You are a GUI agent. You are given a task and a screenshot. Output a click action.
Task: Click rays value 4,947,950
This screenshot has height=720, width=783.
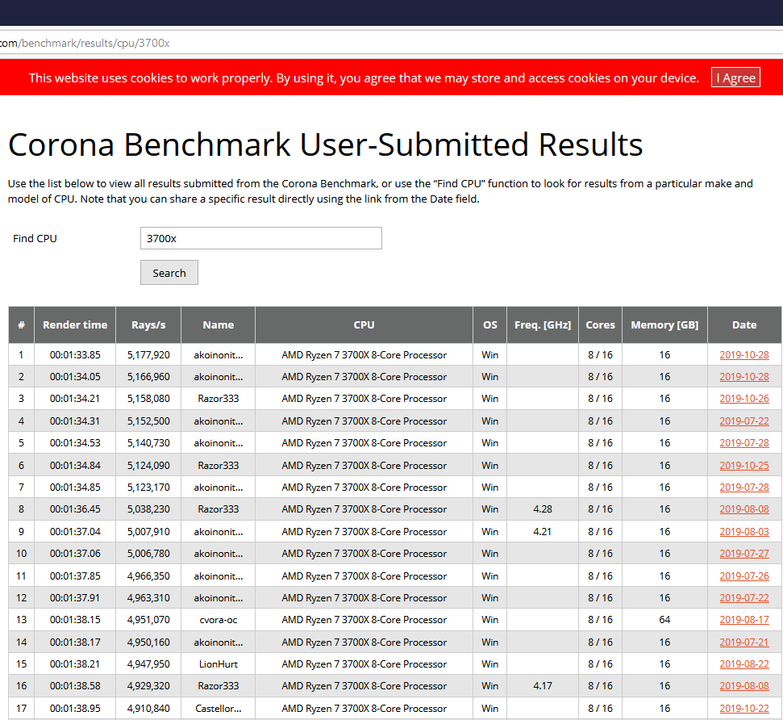(x=148, y=665)
